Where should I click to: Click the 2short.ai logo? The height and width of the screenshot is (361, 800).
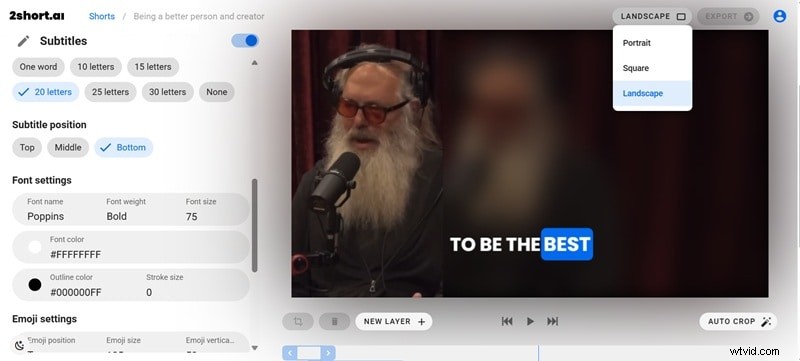[x=37, y=15]
